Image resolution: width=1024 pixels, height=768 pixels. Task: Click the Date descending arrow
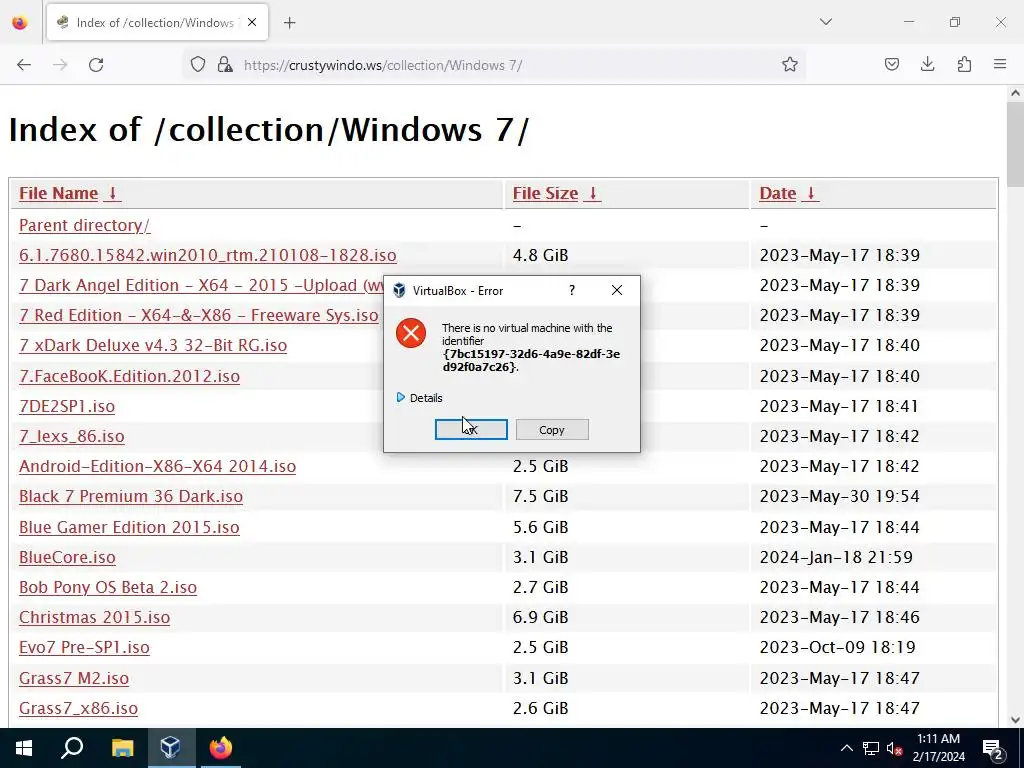tap(810, 193)
